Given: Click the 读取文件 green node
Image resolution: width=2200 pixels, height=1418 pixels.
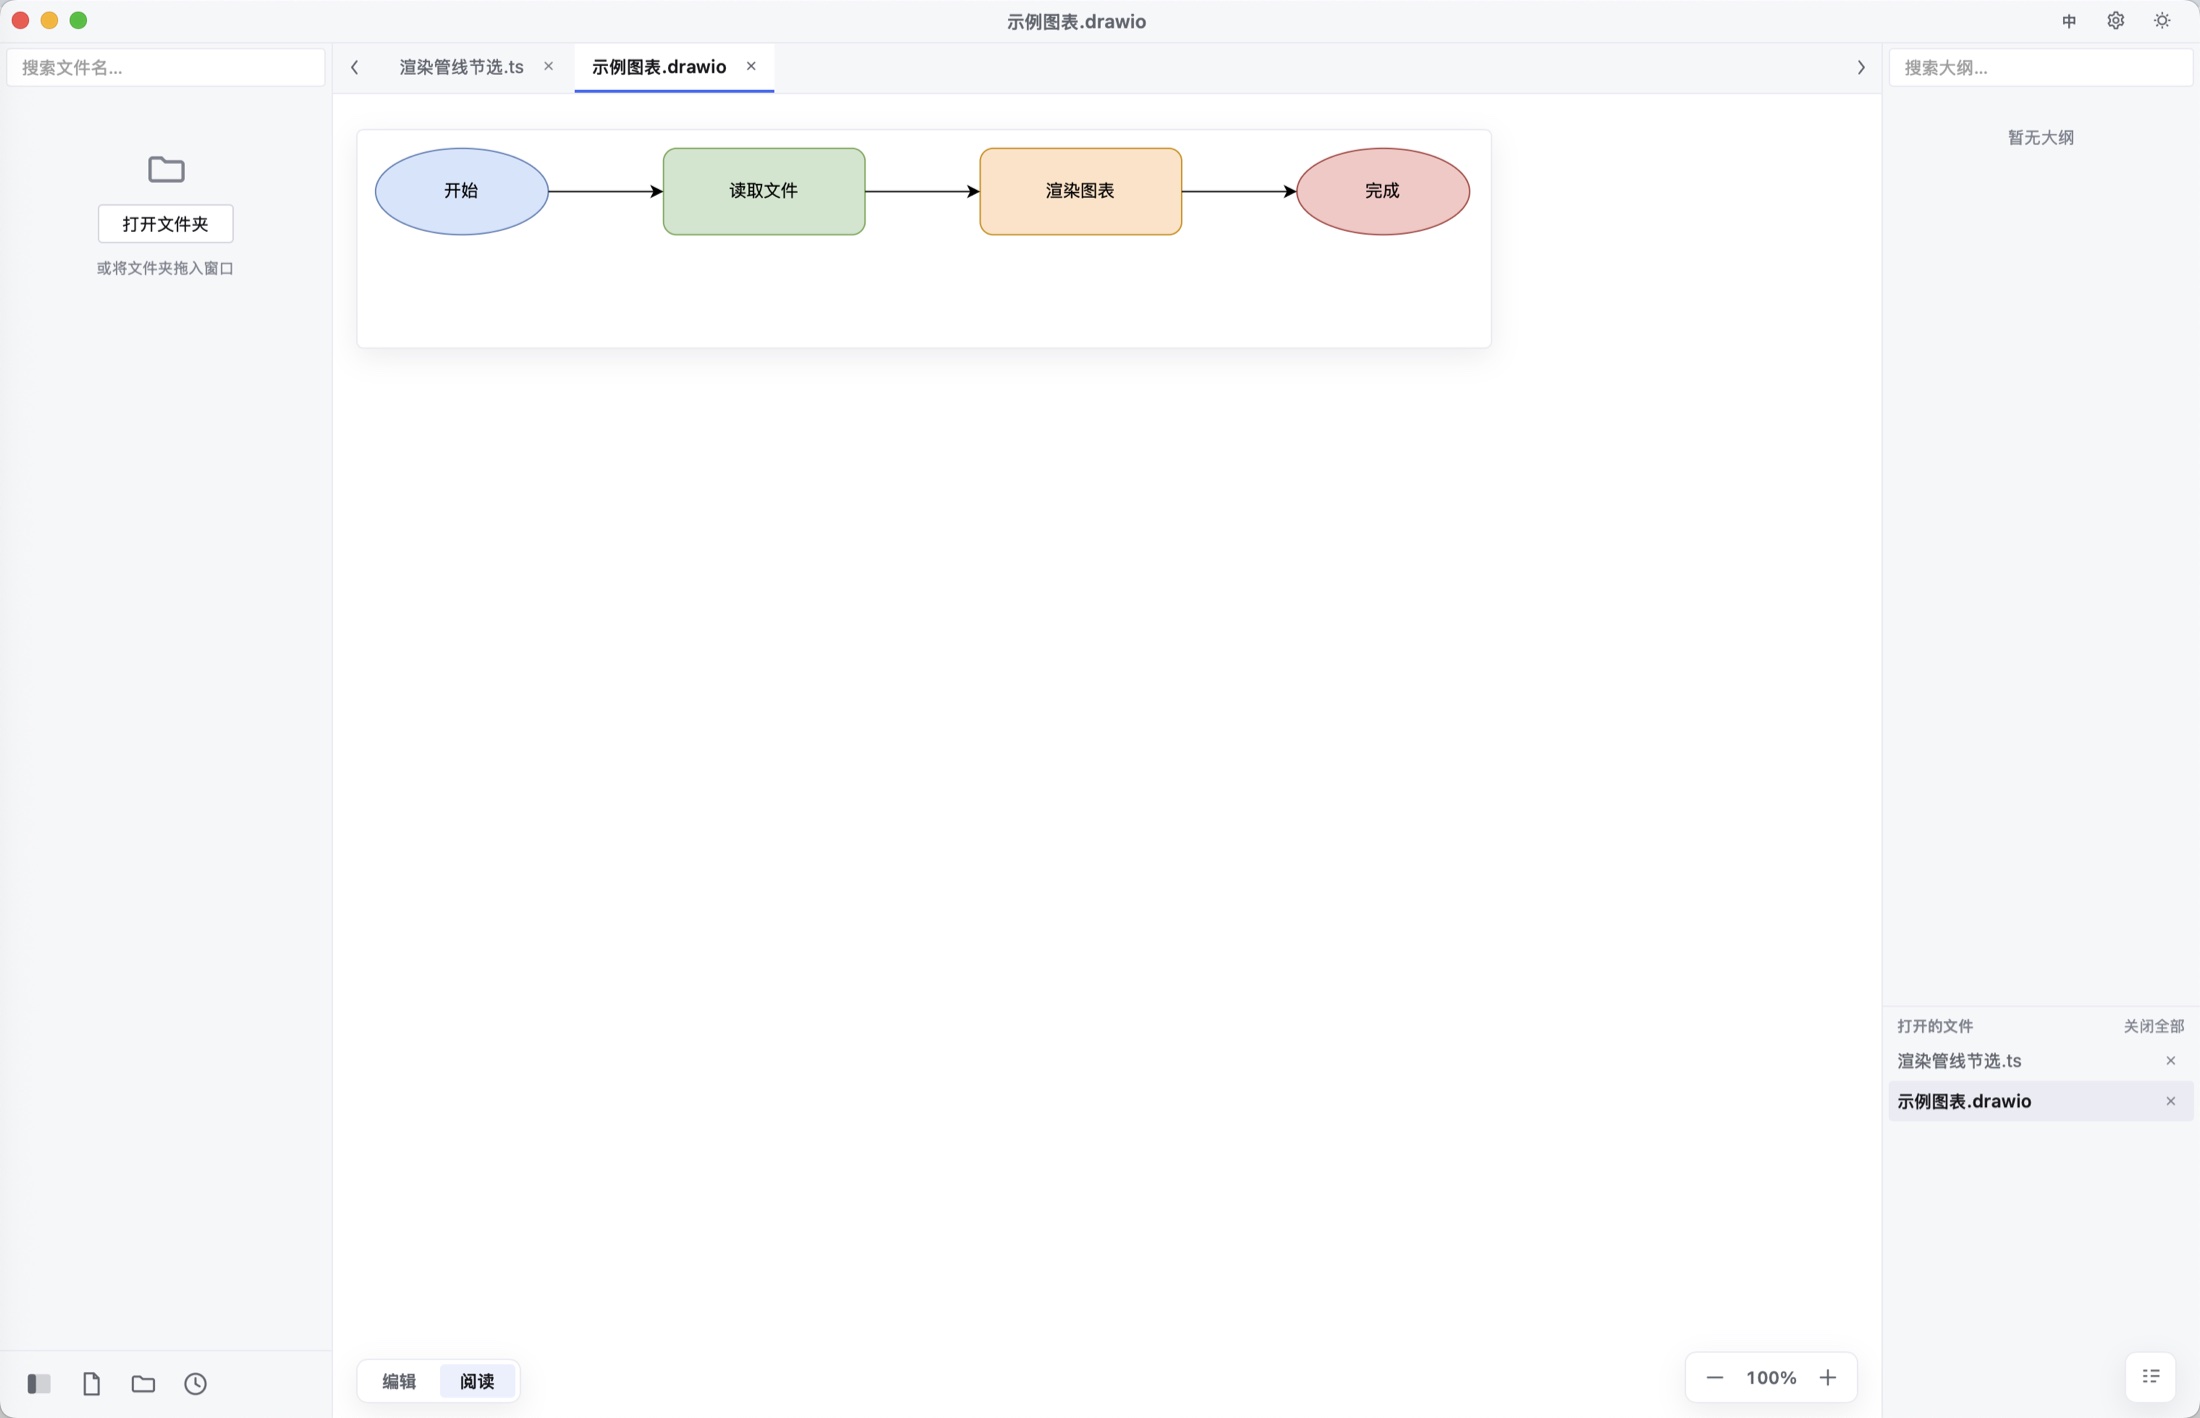Looking at the screenshot, I should pyautogui.click(x=764, y=191).
